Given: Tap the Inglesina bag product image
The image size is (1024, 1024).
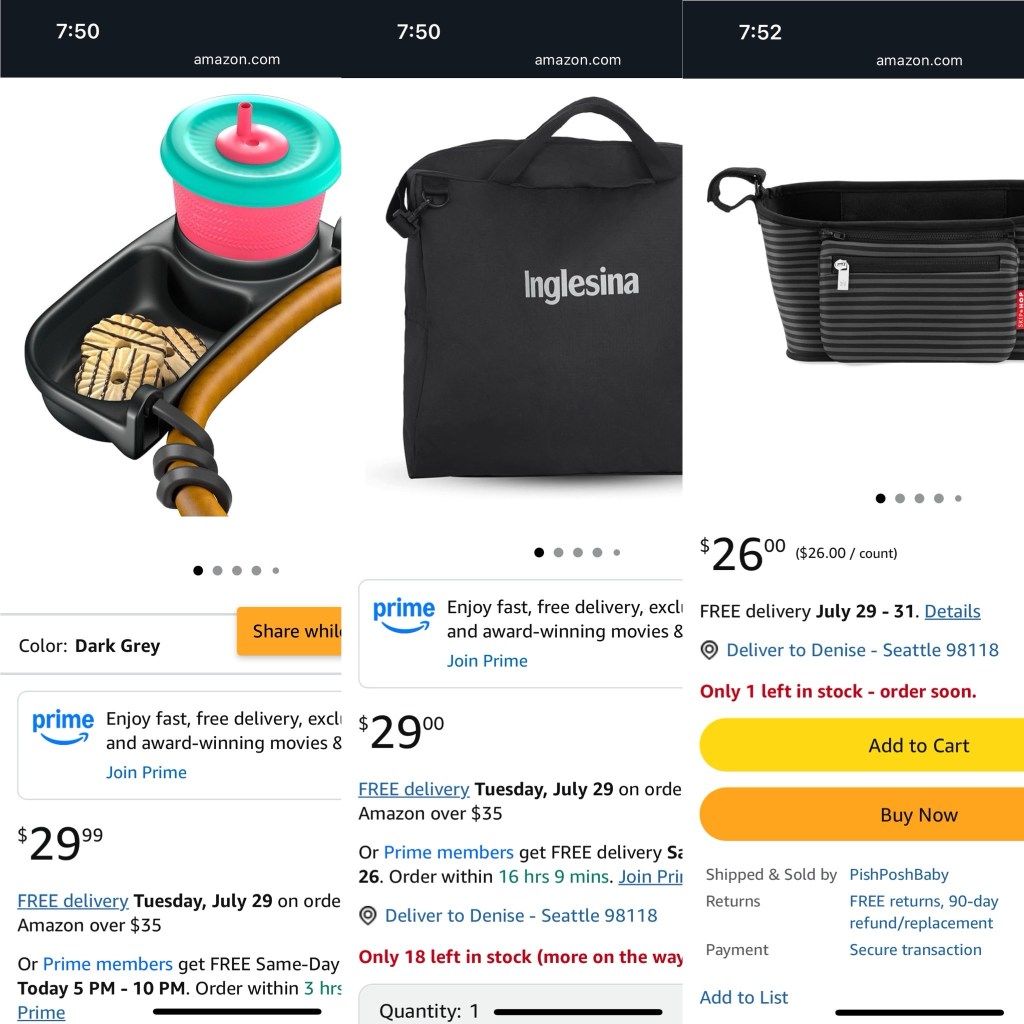Looking at the screenshot, I should point(534,287).
